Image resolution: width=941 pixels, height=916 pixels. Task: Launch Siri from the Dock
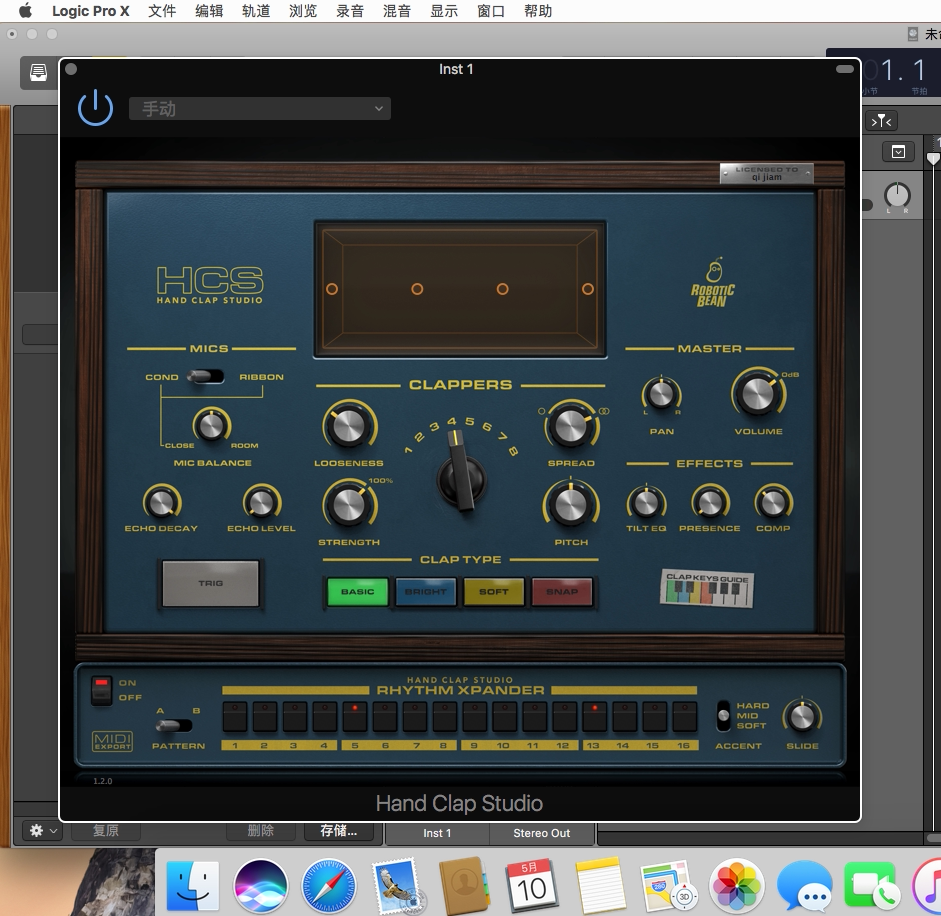pos(260,887)
